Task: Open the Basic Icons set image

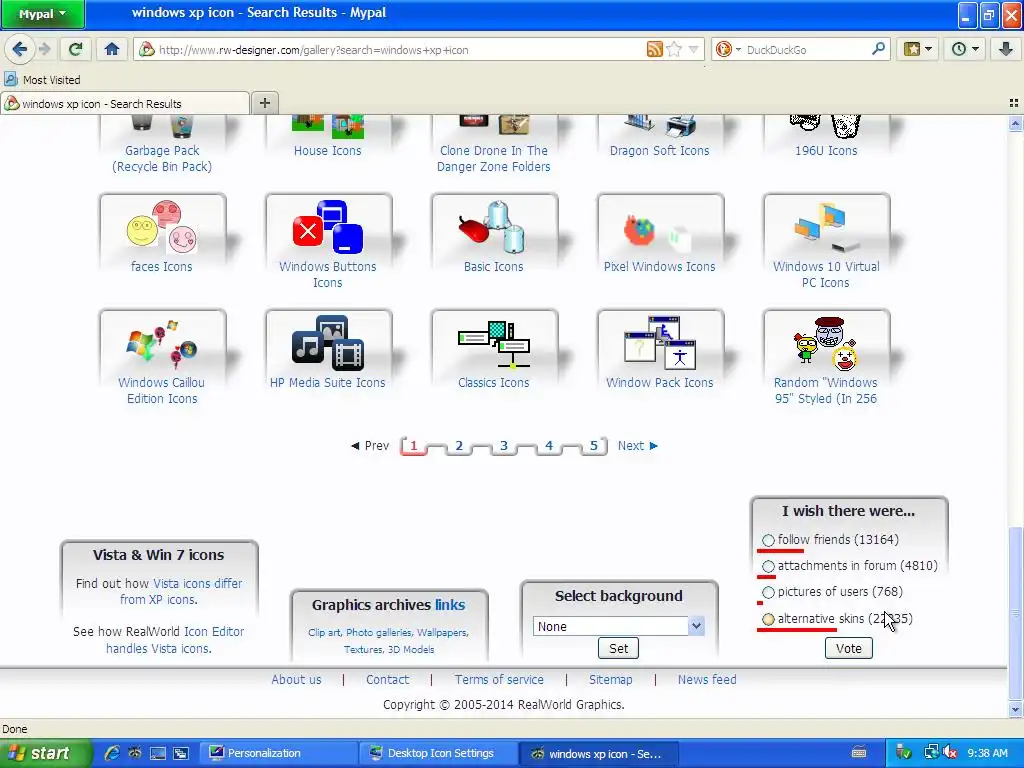Action: coord(494,227)
